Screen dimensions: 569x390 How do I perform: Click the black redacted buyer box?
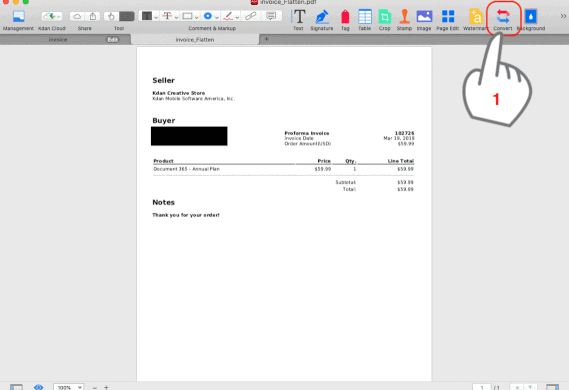[x=189, y=136]
